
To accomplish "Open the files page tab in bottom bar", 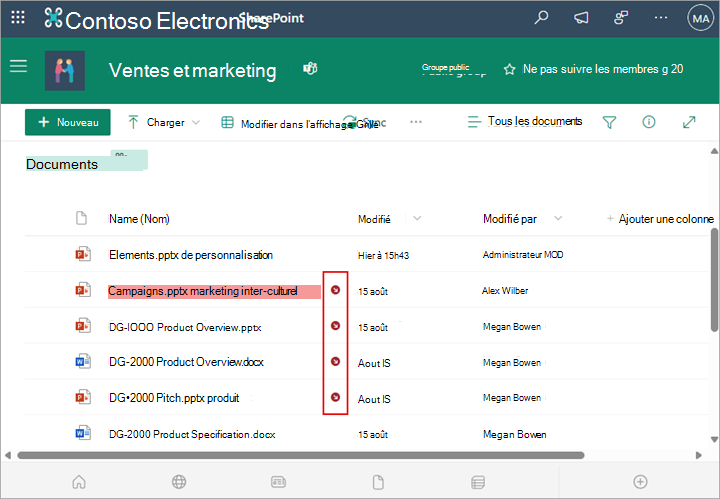I will pyautogui.click(x=378, y=482).
